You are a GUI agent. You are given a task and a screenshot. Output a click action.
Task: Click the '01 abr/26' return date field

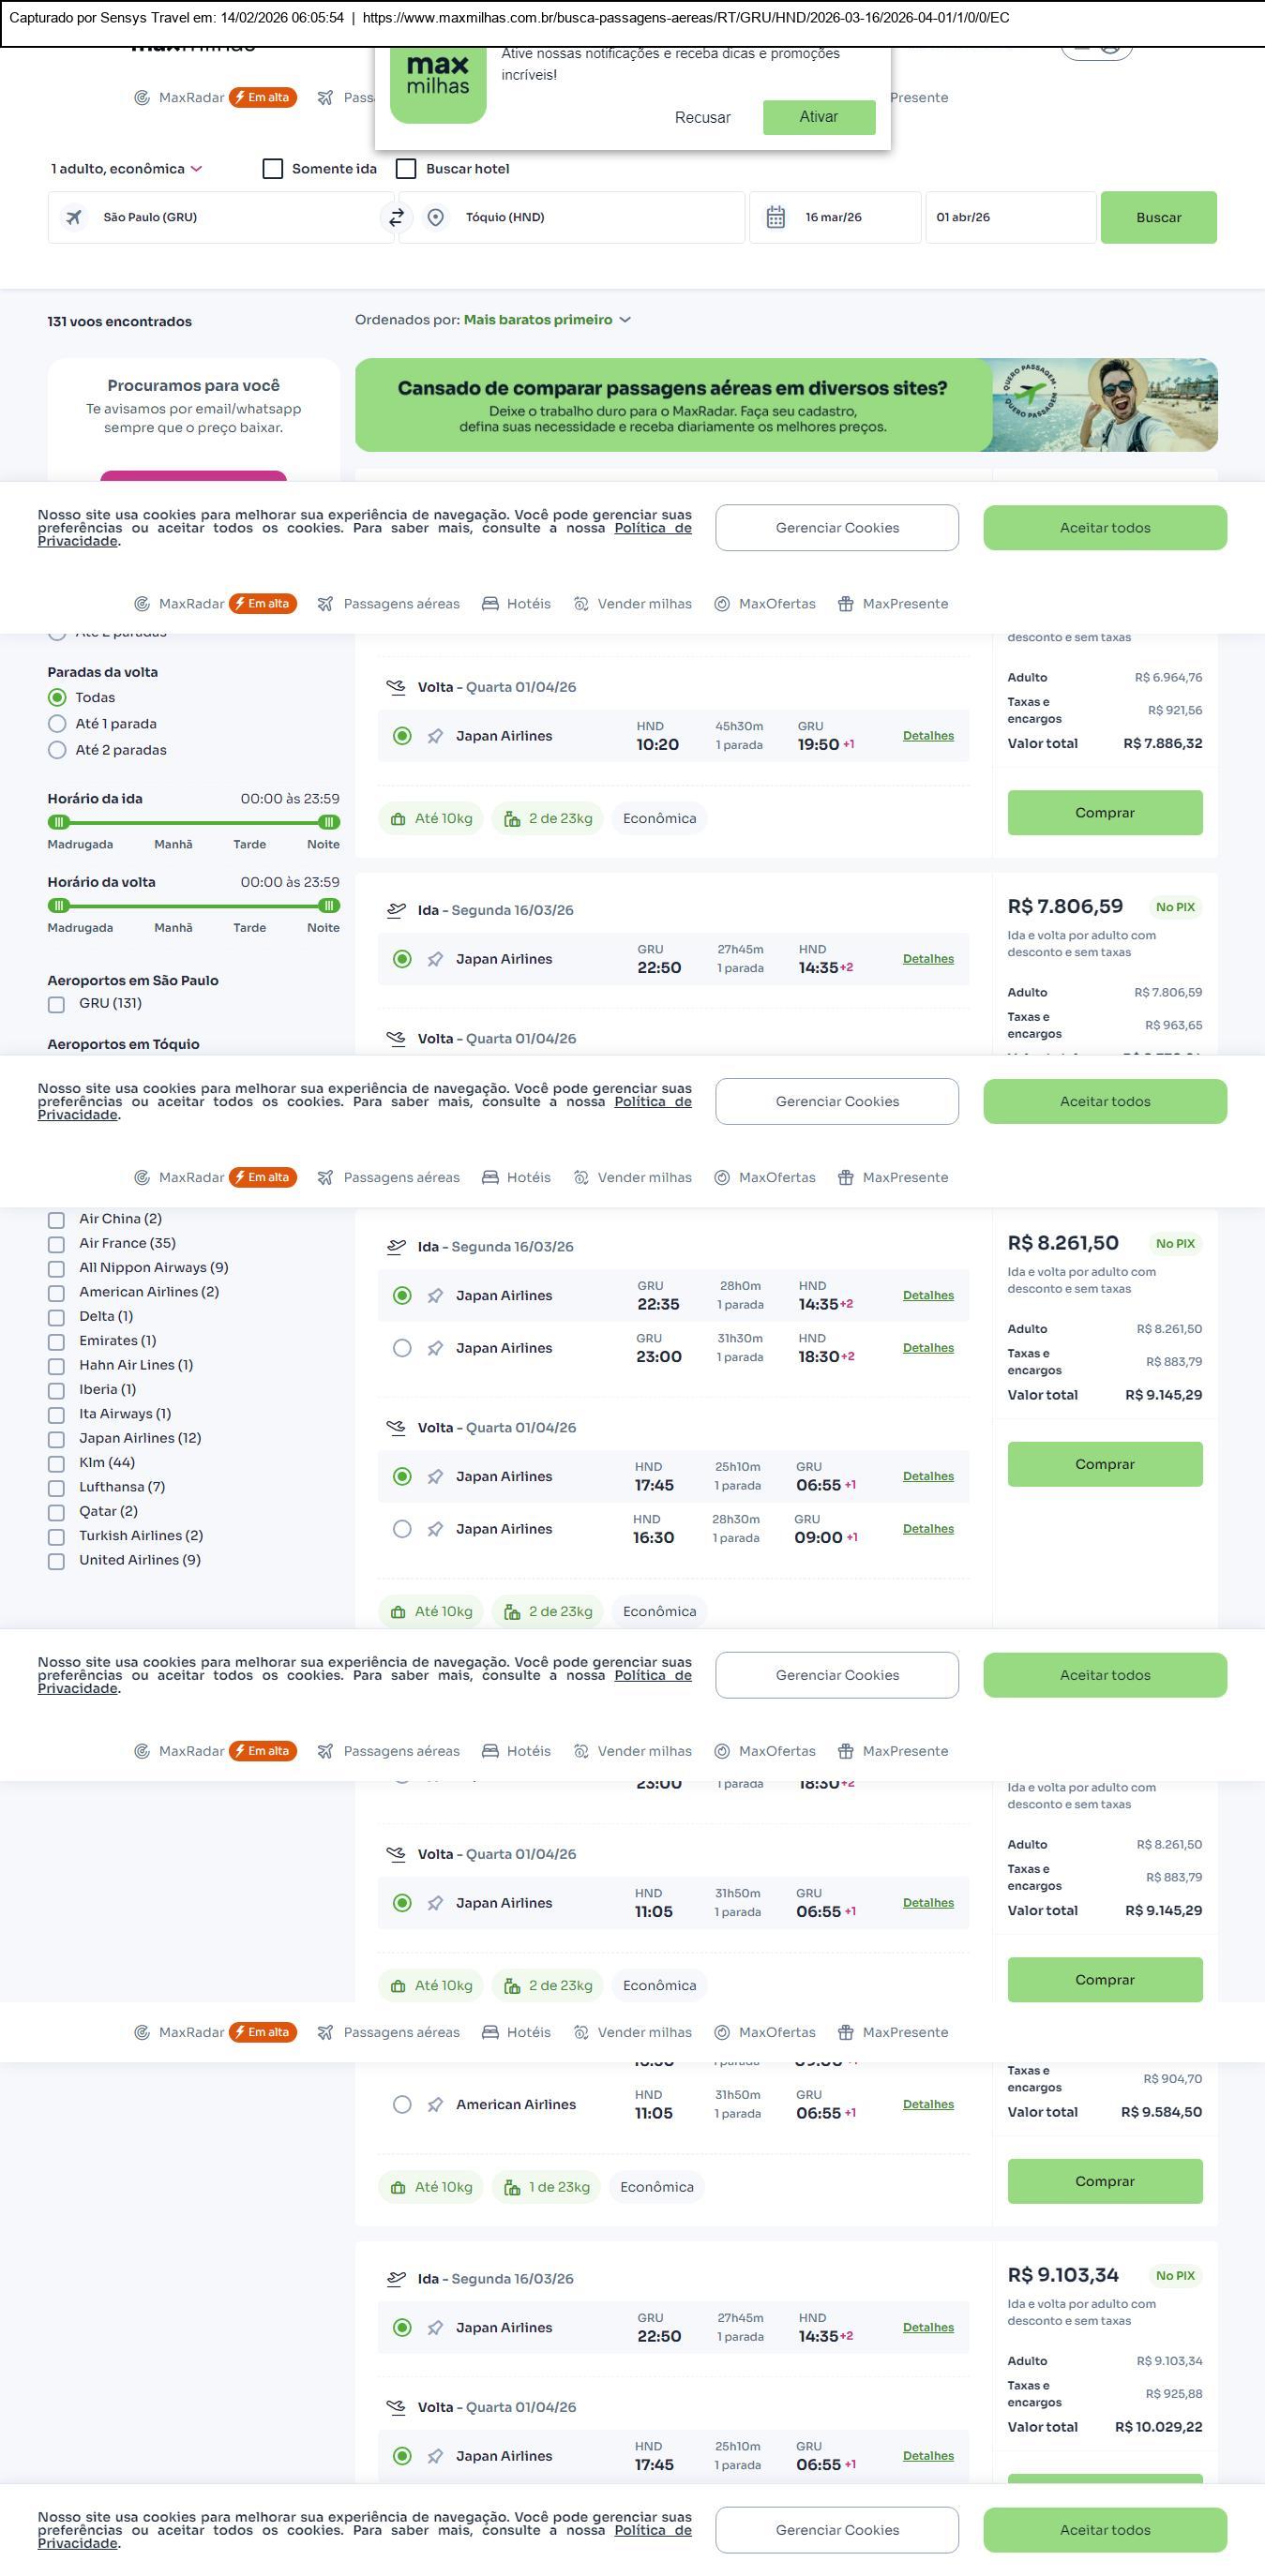pos(1010,217)
